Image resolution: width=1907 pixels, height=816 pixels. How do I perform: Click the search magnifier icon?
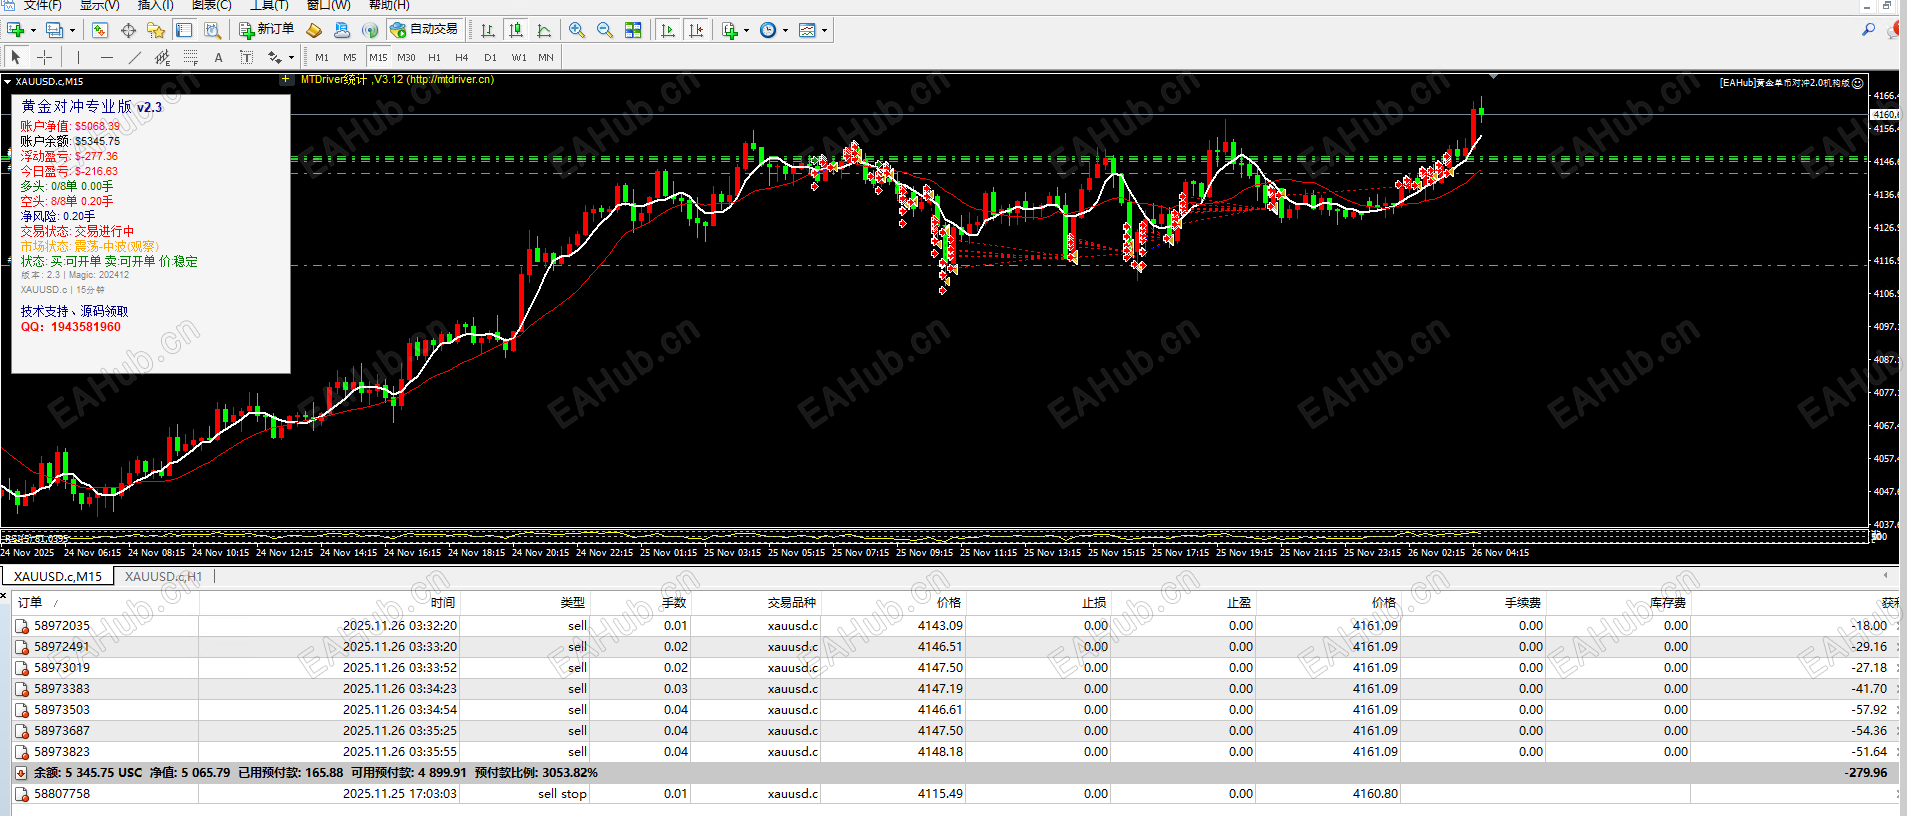tap(1868, 30)
